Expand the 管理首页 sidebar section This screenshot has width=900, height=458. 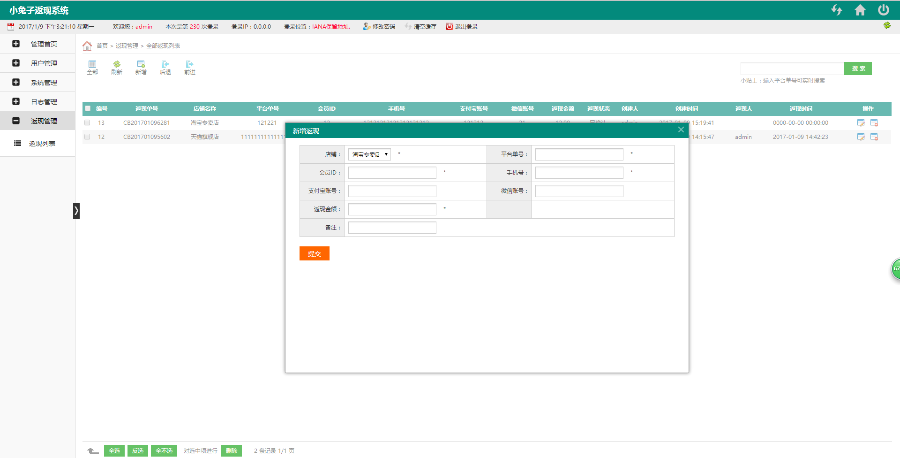37,44
